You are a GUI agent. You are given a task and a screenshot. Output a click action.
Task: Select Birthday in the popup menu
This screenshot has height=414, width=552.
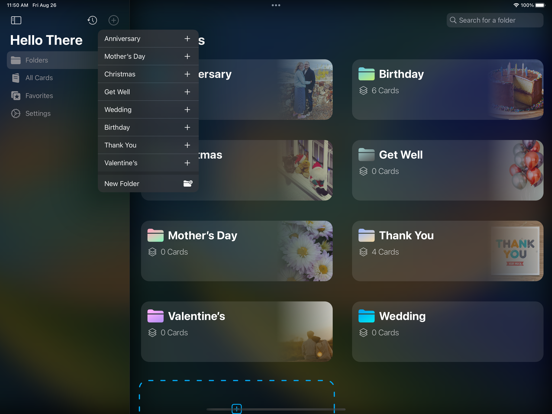[x=148, y=127]
